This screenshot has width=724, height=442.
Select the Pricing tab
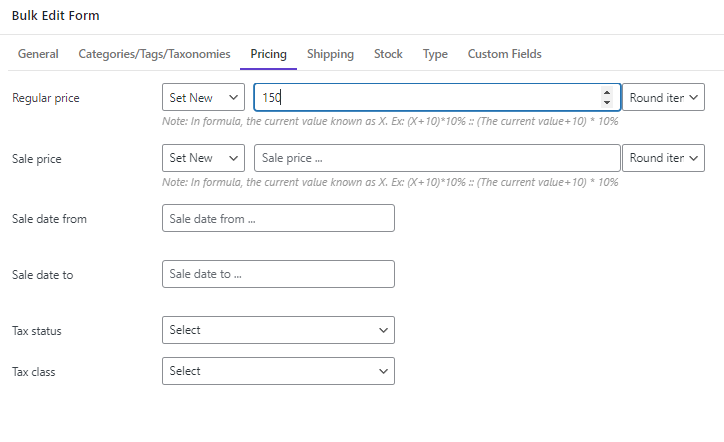click(268, 54)
